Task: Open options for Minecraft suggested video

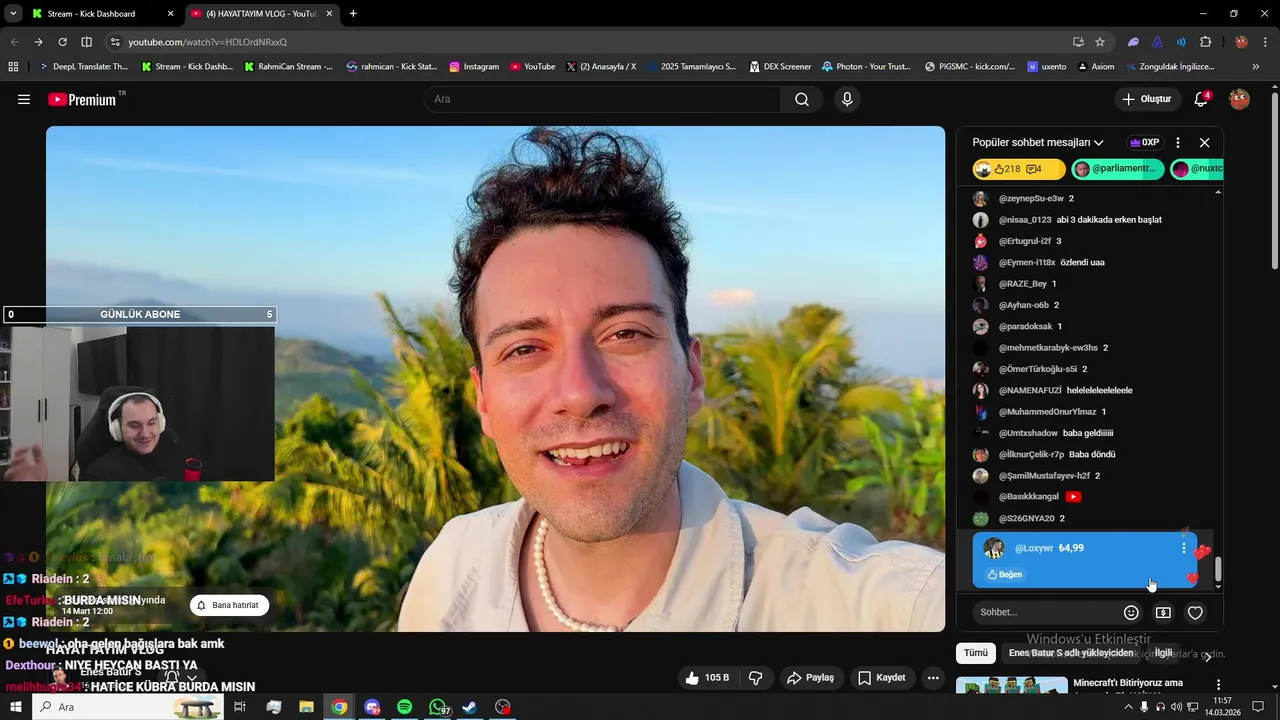Action: (x=1218, y=685)
